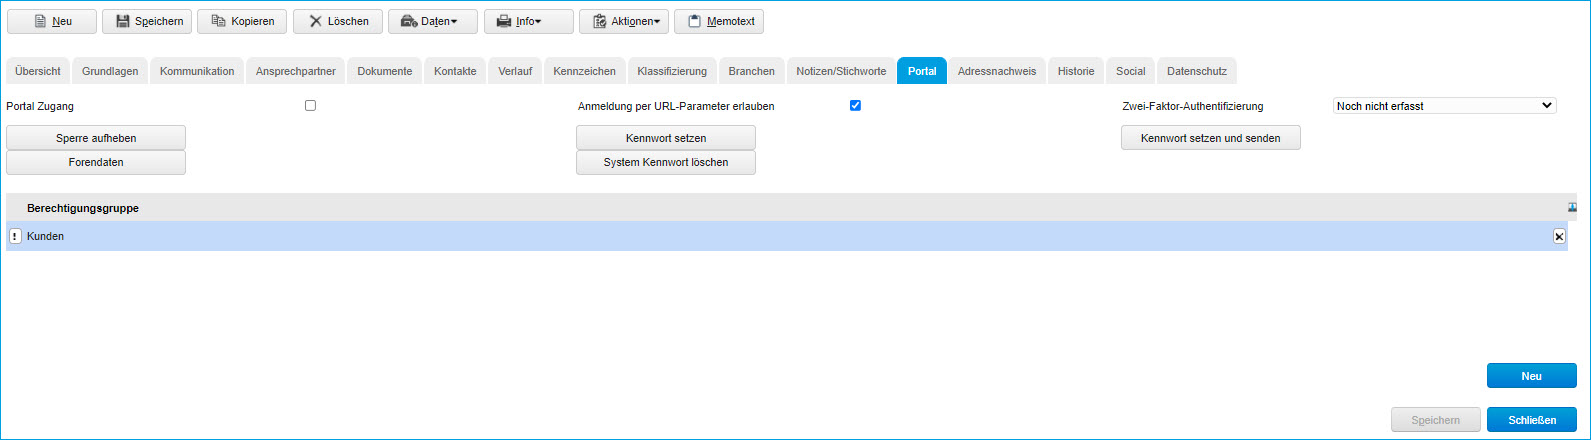Uncheck Anmeldung per URL-Parameter erlauben

pyautogui.click(x=855, y=105)
